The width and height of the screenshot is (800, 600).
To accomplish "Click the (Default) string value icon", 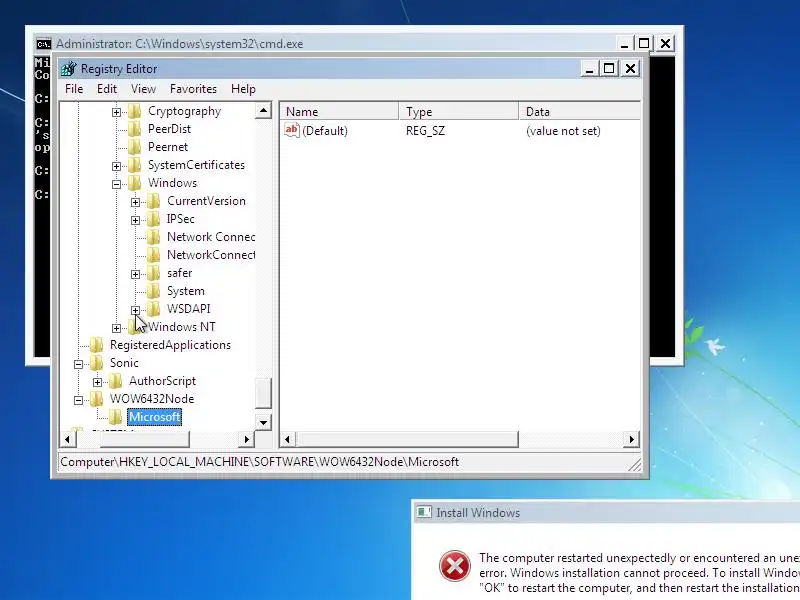I will click(292, 130).
